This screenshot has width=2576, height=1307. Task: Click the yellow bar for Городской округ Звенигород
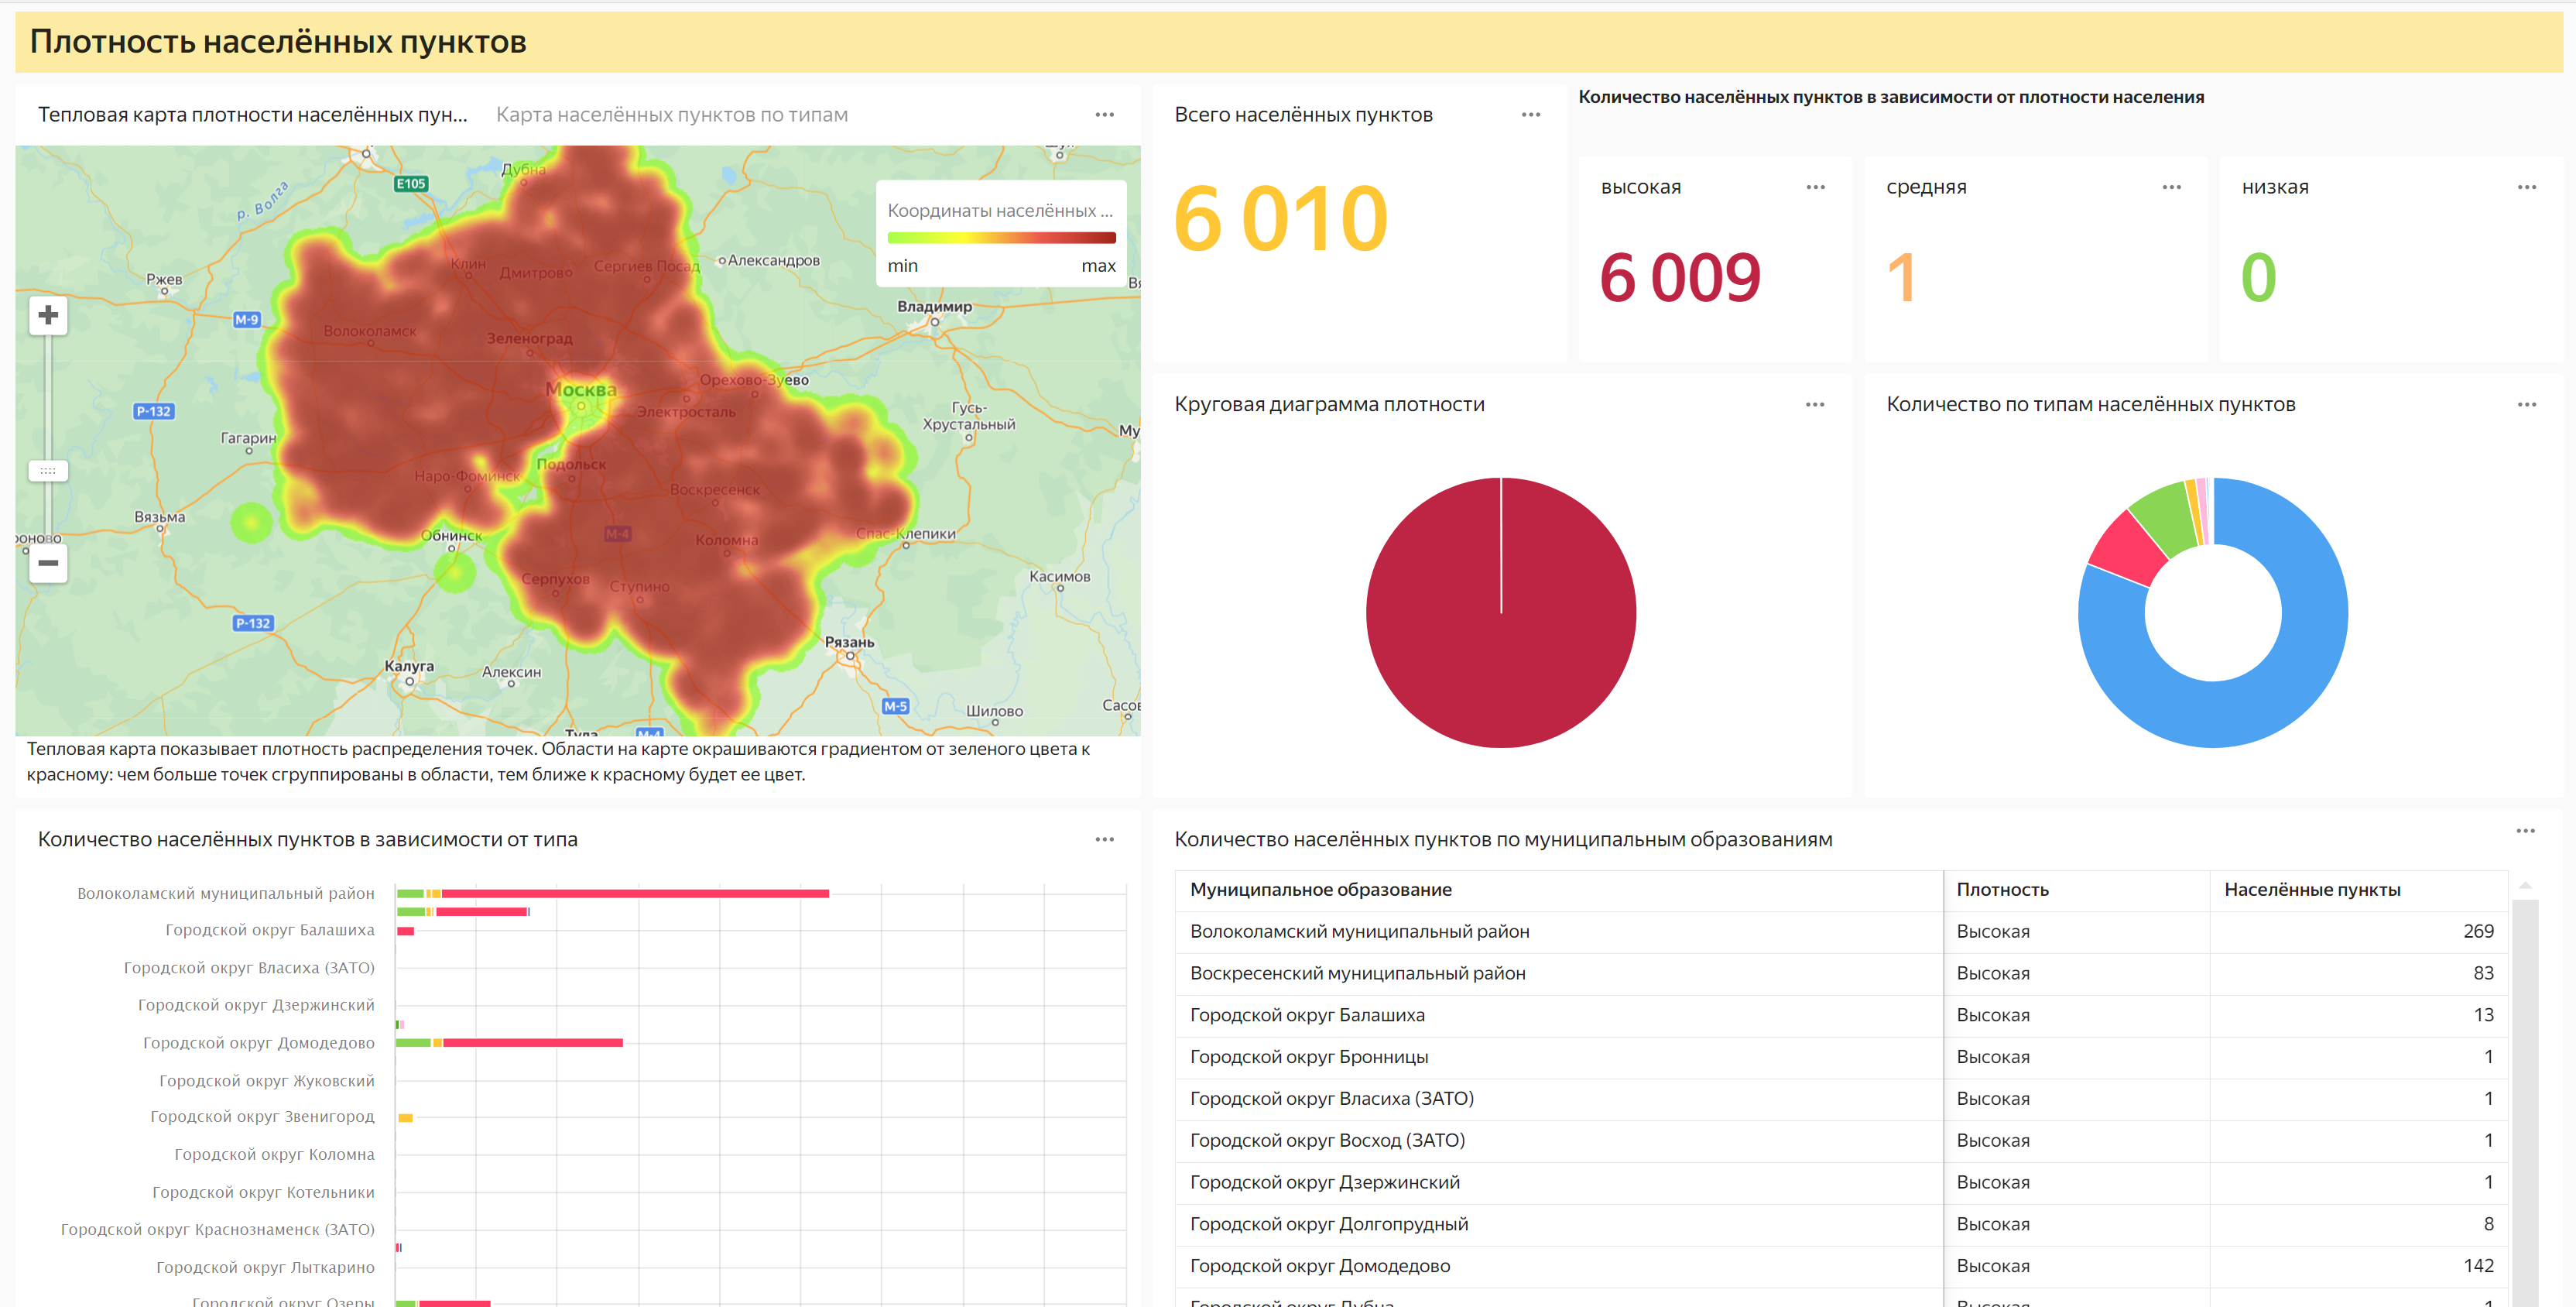point(406,1118)
